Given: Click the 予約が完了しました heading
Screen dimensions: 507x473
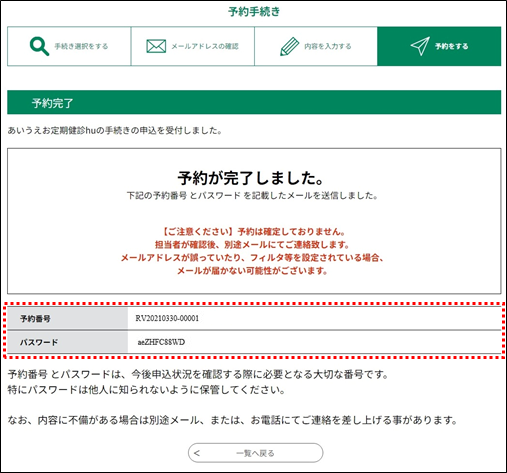Looking at the screenshot, I should pyautogui.click(x=251, y=178).
